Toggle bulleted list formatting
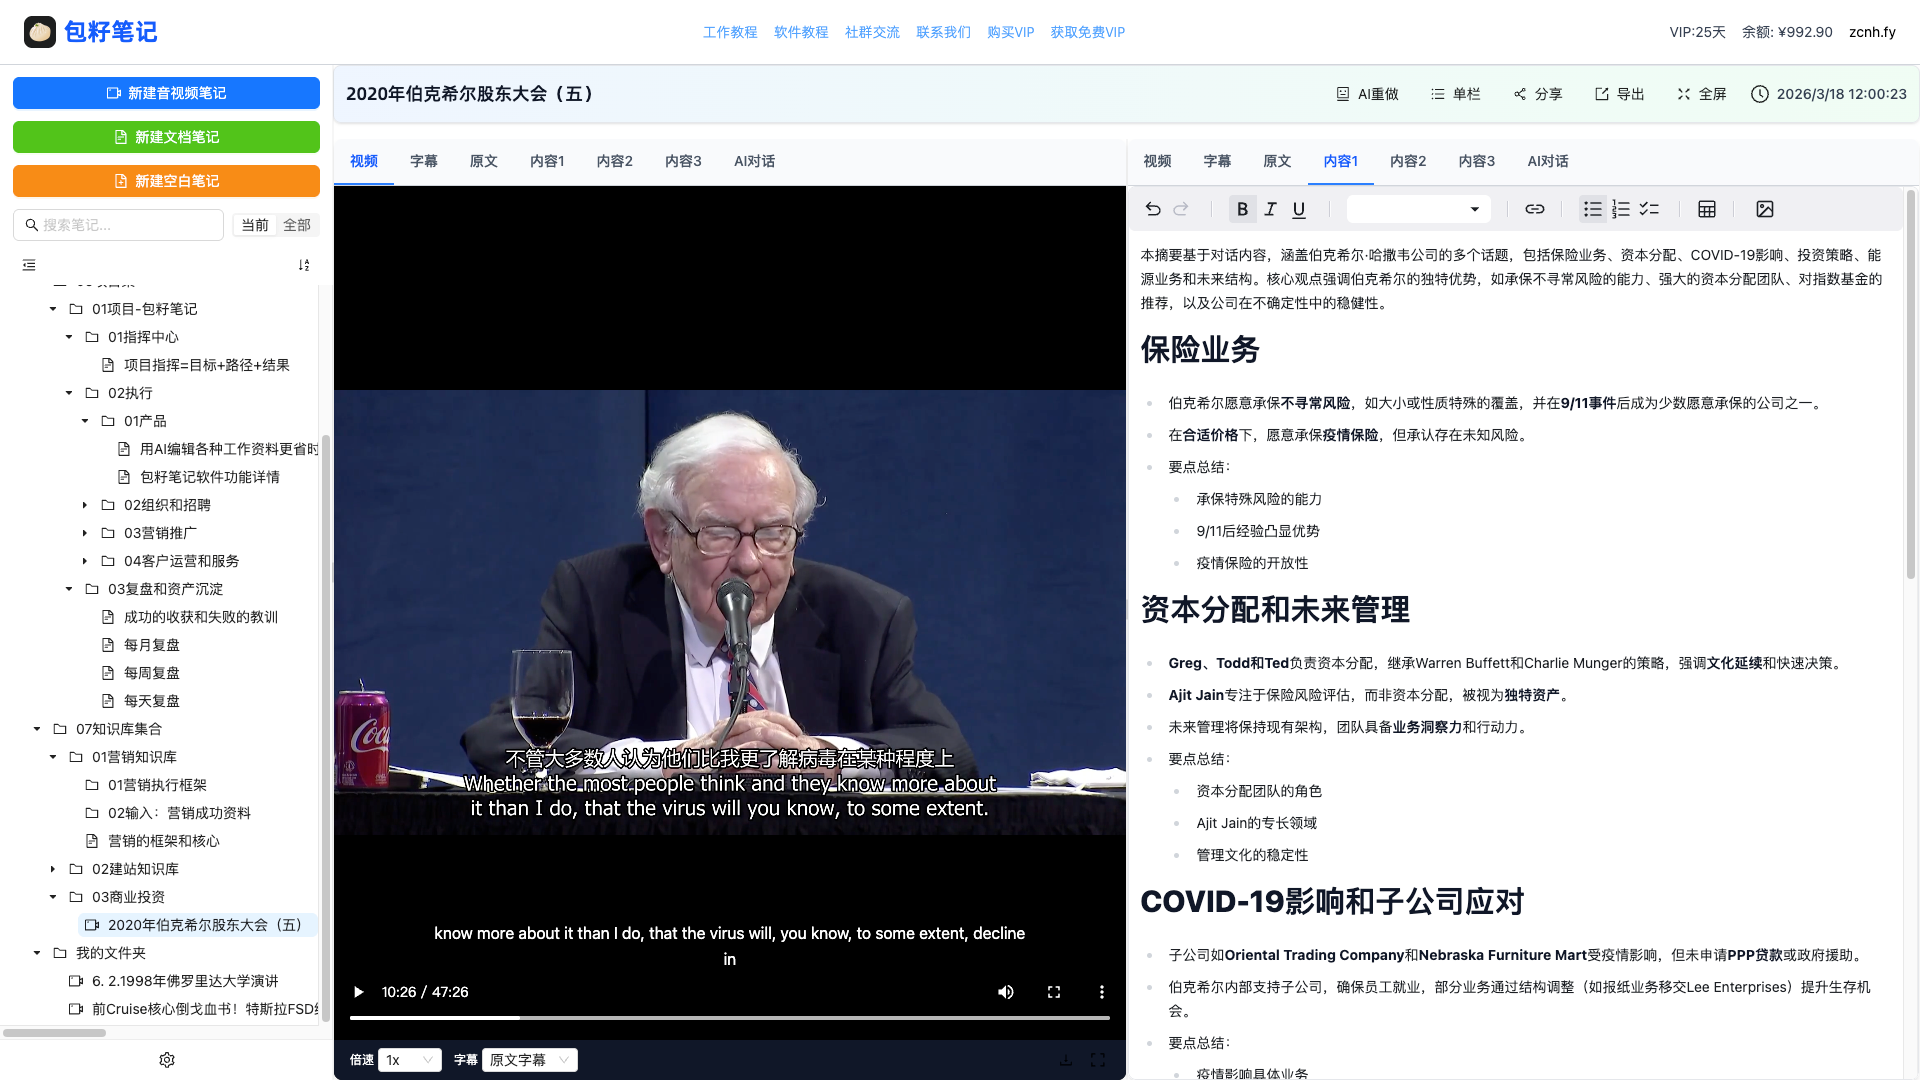Screen dimensions: 1920x1080 1592,209
